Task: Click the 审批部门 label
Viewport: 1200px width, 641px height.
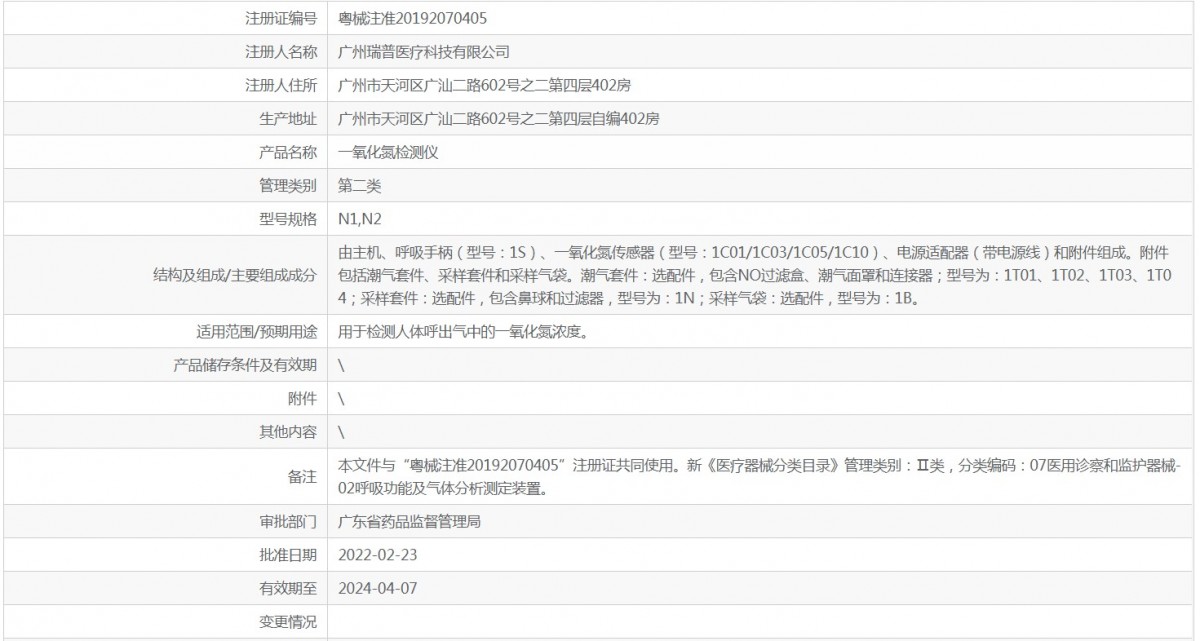Action: (x=288, y=522)
